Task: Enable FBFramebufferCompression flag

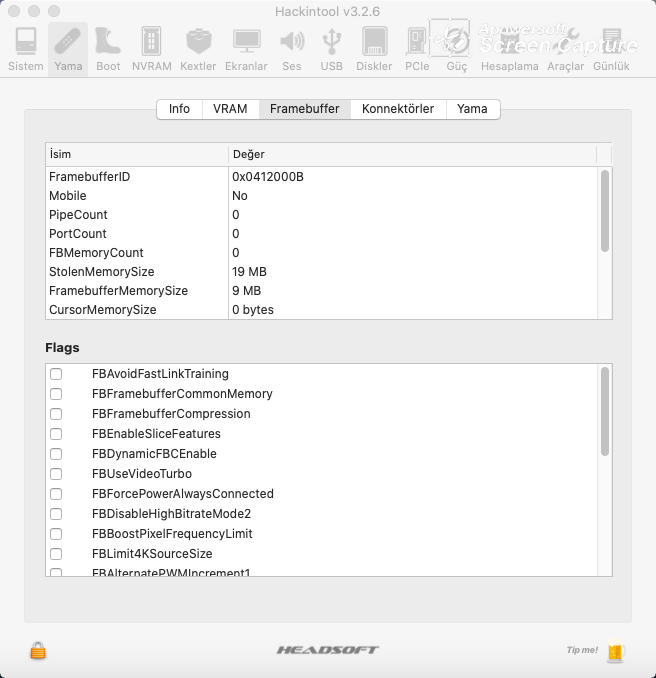Action: pyautogui.click(x=56, y=414)
